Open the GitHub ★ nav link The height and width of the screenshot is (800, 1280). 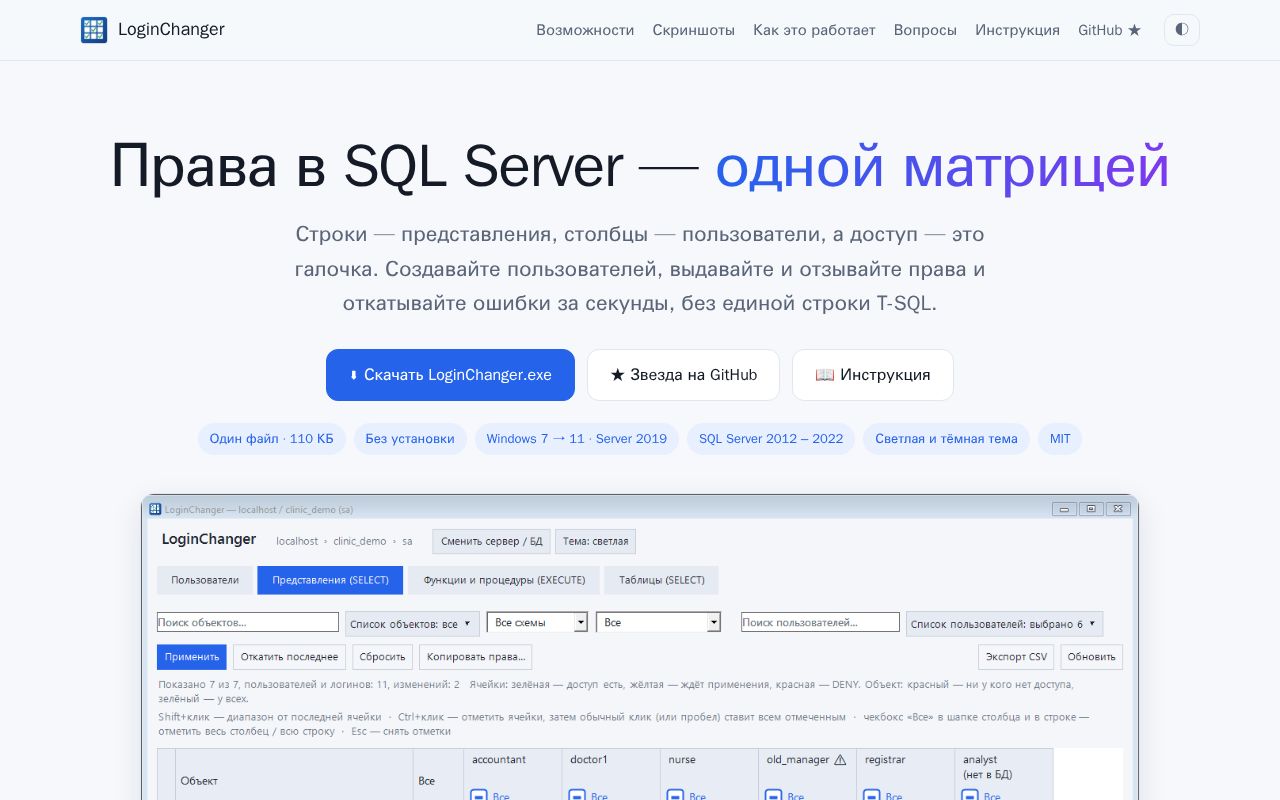1109,30
